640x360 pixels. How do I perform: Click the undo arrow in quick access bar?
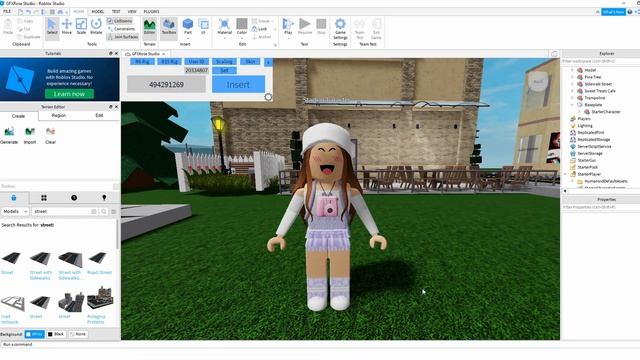pos(28,12)
